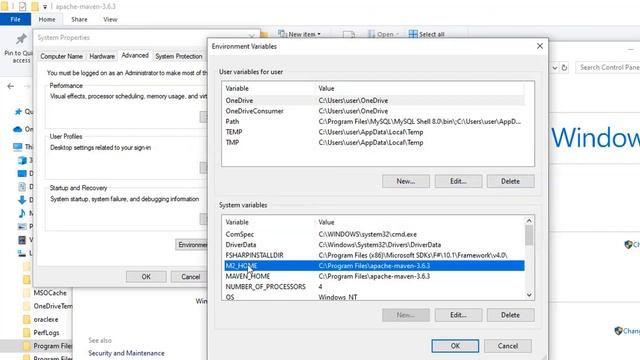This screenshot has height=360, width=640.
Task: Select the ComSpec system variable
Action: tap(374, 234)
